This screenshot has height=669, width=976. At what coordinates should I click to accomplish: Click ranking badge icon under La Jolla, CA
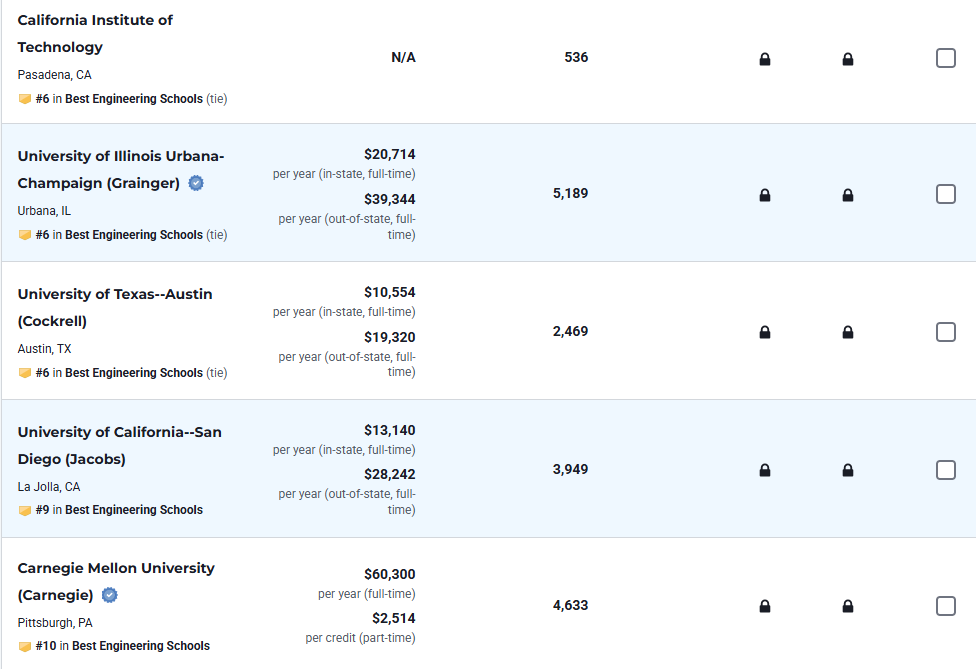coord(25,510)
